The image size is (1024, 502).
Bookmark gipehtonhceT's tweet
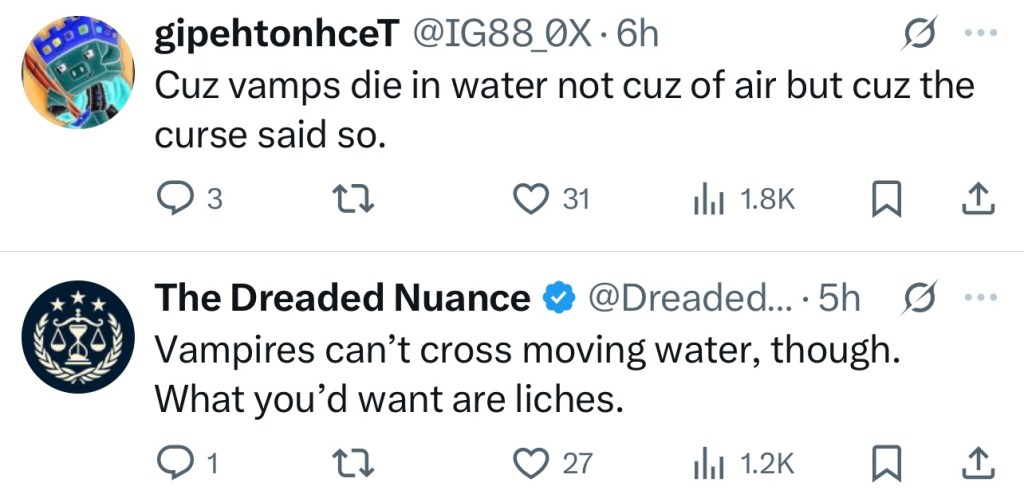[884, 200]
